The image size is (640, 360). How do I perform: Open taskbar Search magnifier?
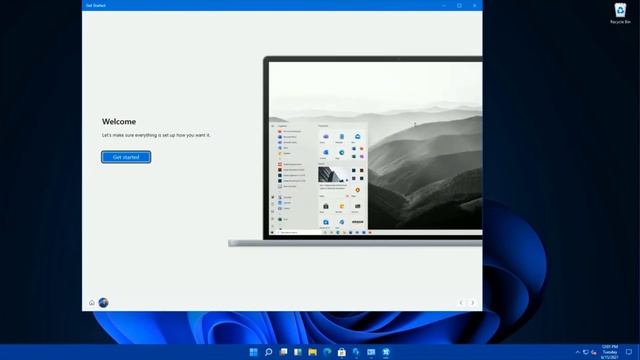268,352
